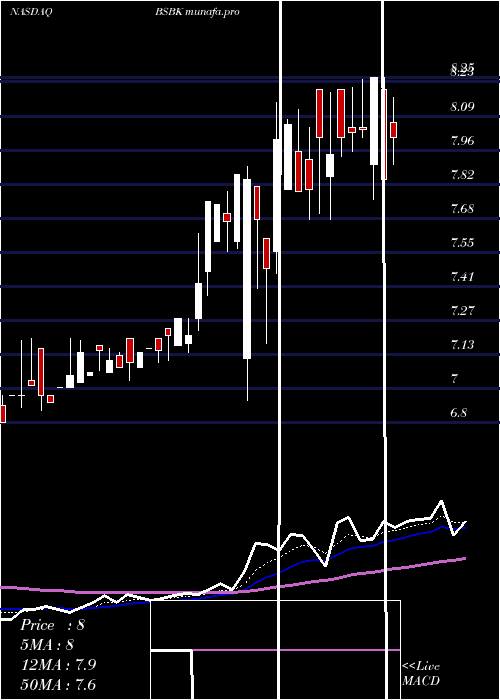Click the 7.41 price axis label

pos(462,277)
